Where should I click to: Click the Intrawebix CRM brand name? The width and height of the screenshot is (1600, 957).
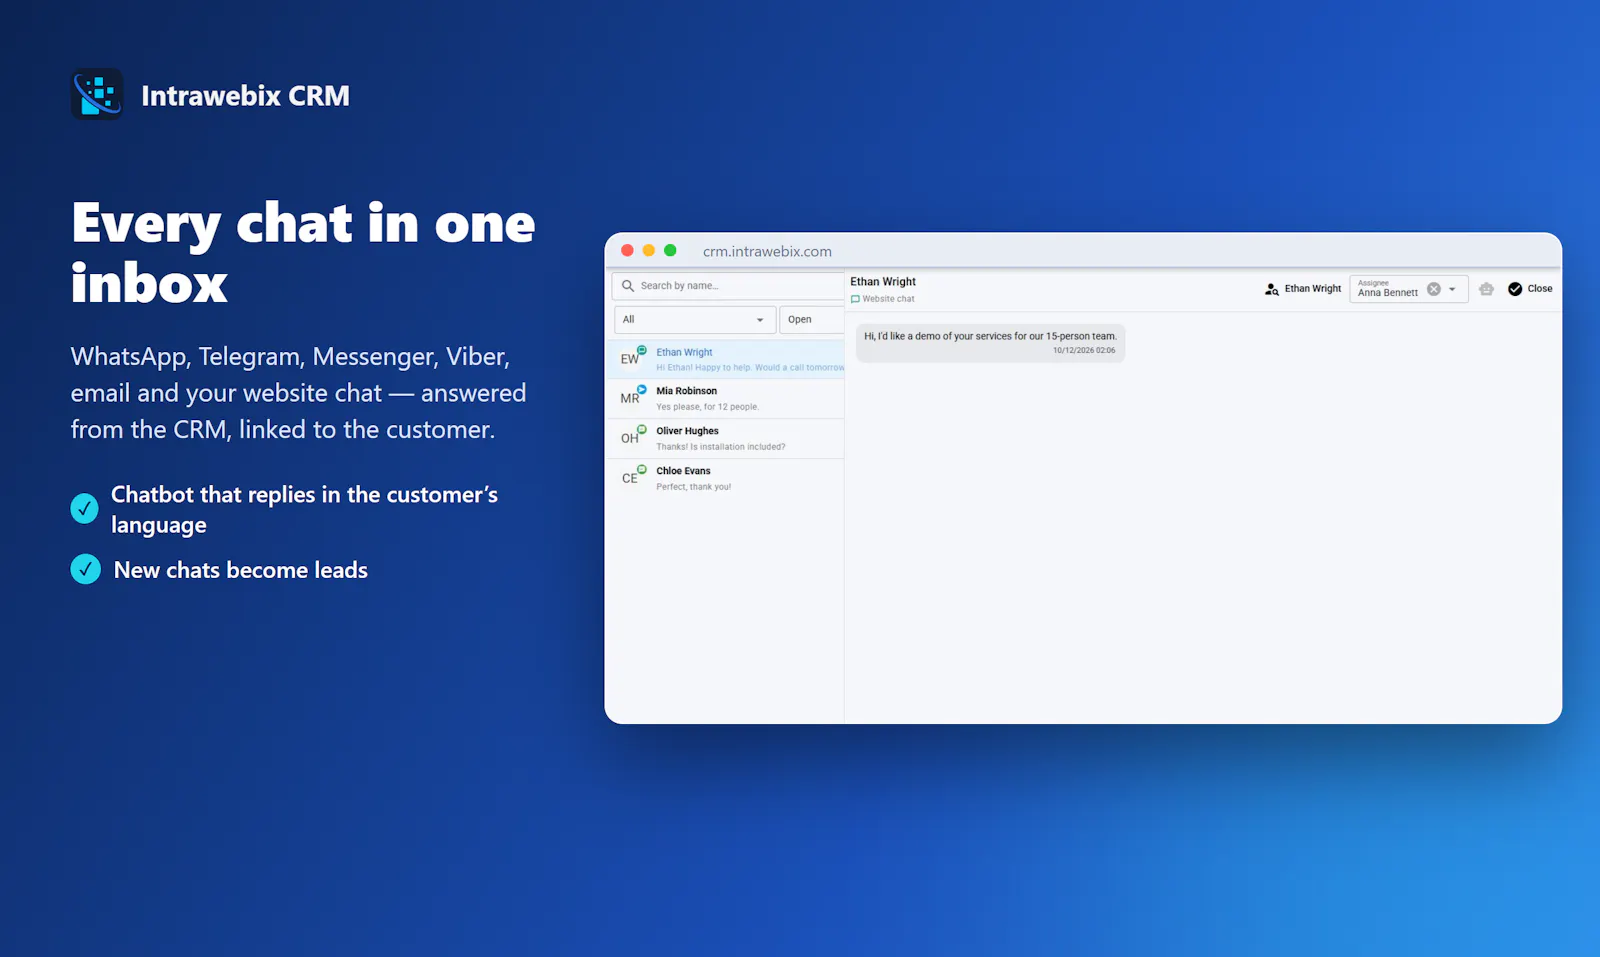(245, 96)
